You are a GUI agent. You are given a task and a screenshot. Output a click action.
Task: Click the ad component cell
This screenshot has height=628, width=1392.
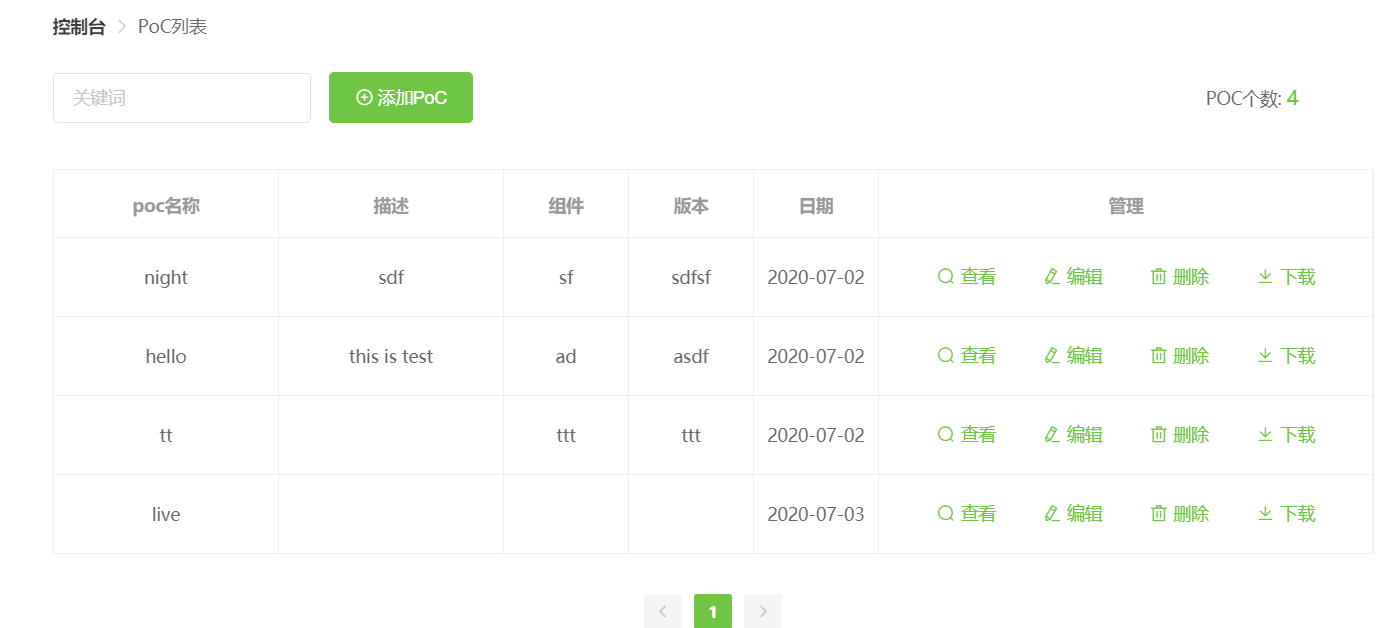[566, 356]
